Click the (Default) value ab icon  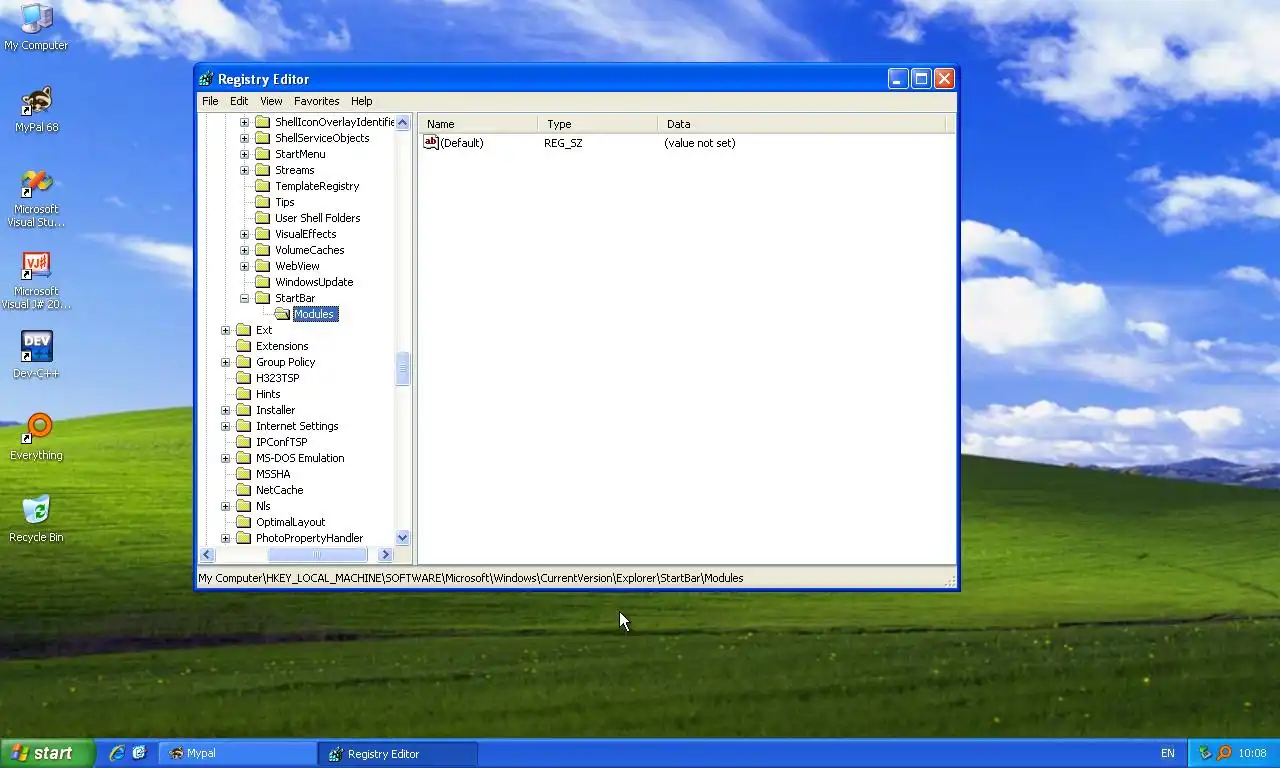431,143
